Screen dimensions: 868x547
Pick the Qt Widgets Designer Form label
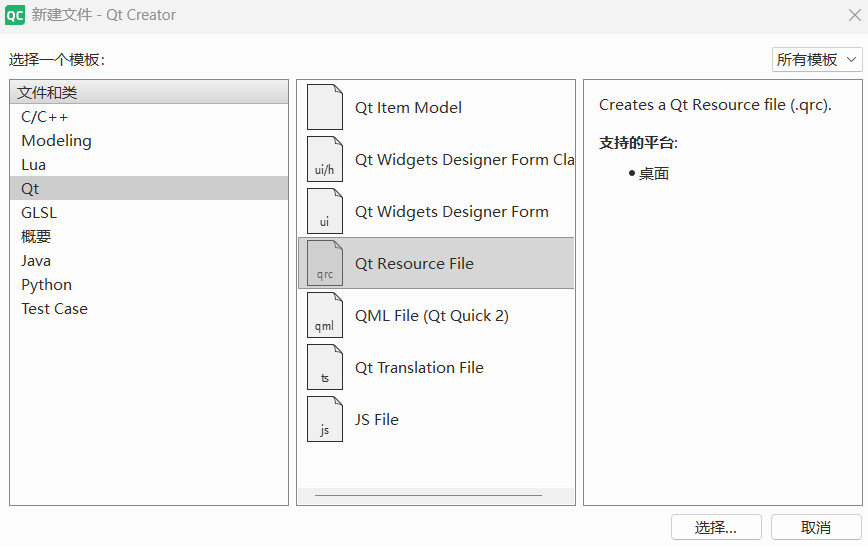452,211
